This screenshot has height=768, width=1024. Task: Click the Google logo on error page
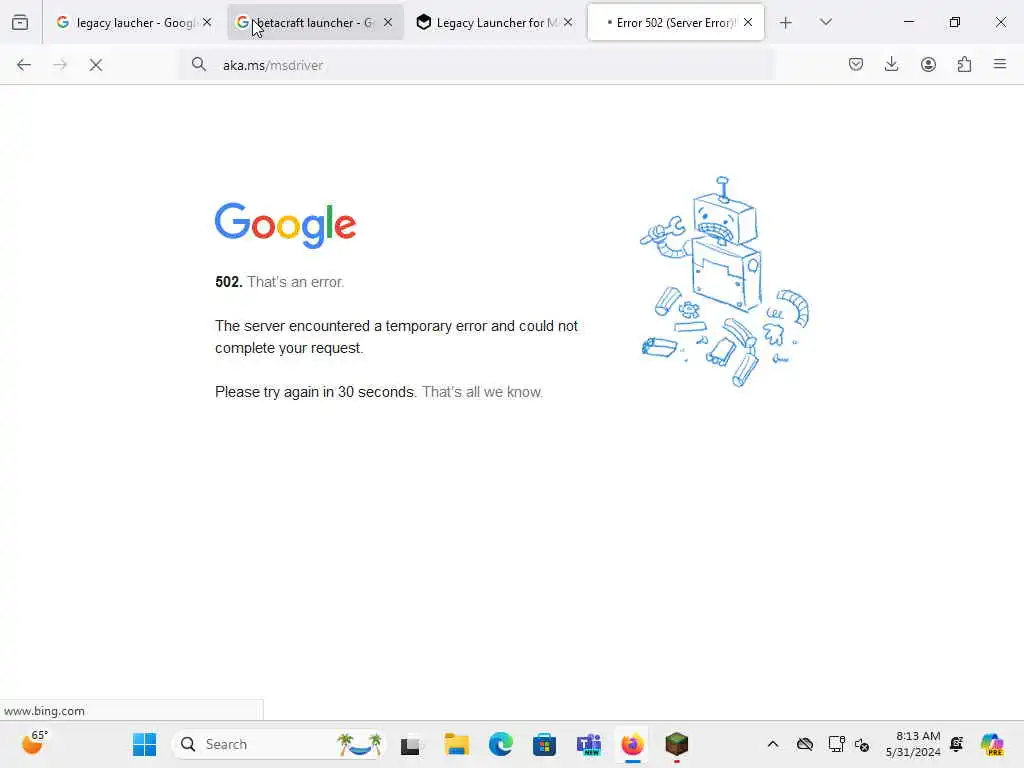[x=285, y=225]
